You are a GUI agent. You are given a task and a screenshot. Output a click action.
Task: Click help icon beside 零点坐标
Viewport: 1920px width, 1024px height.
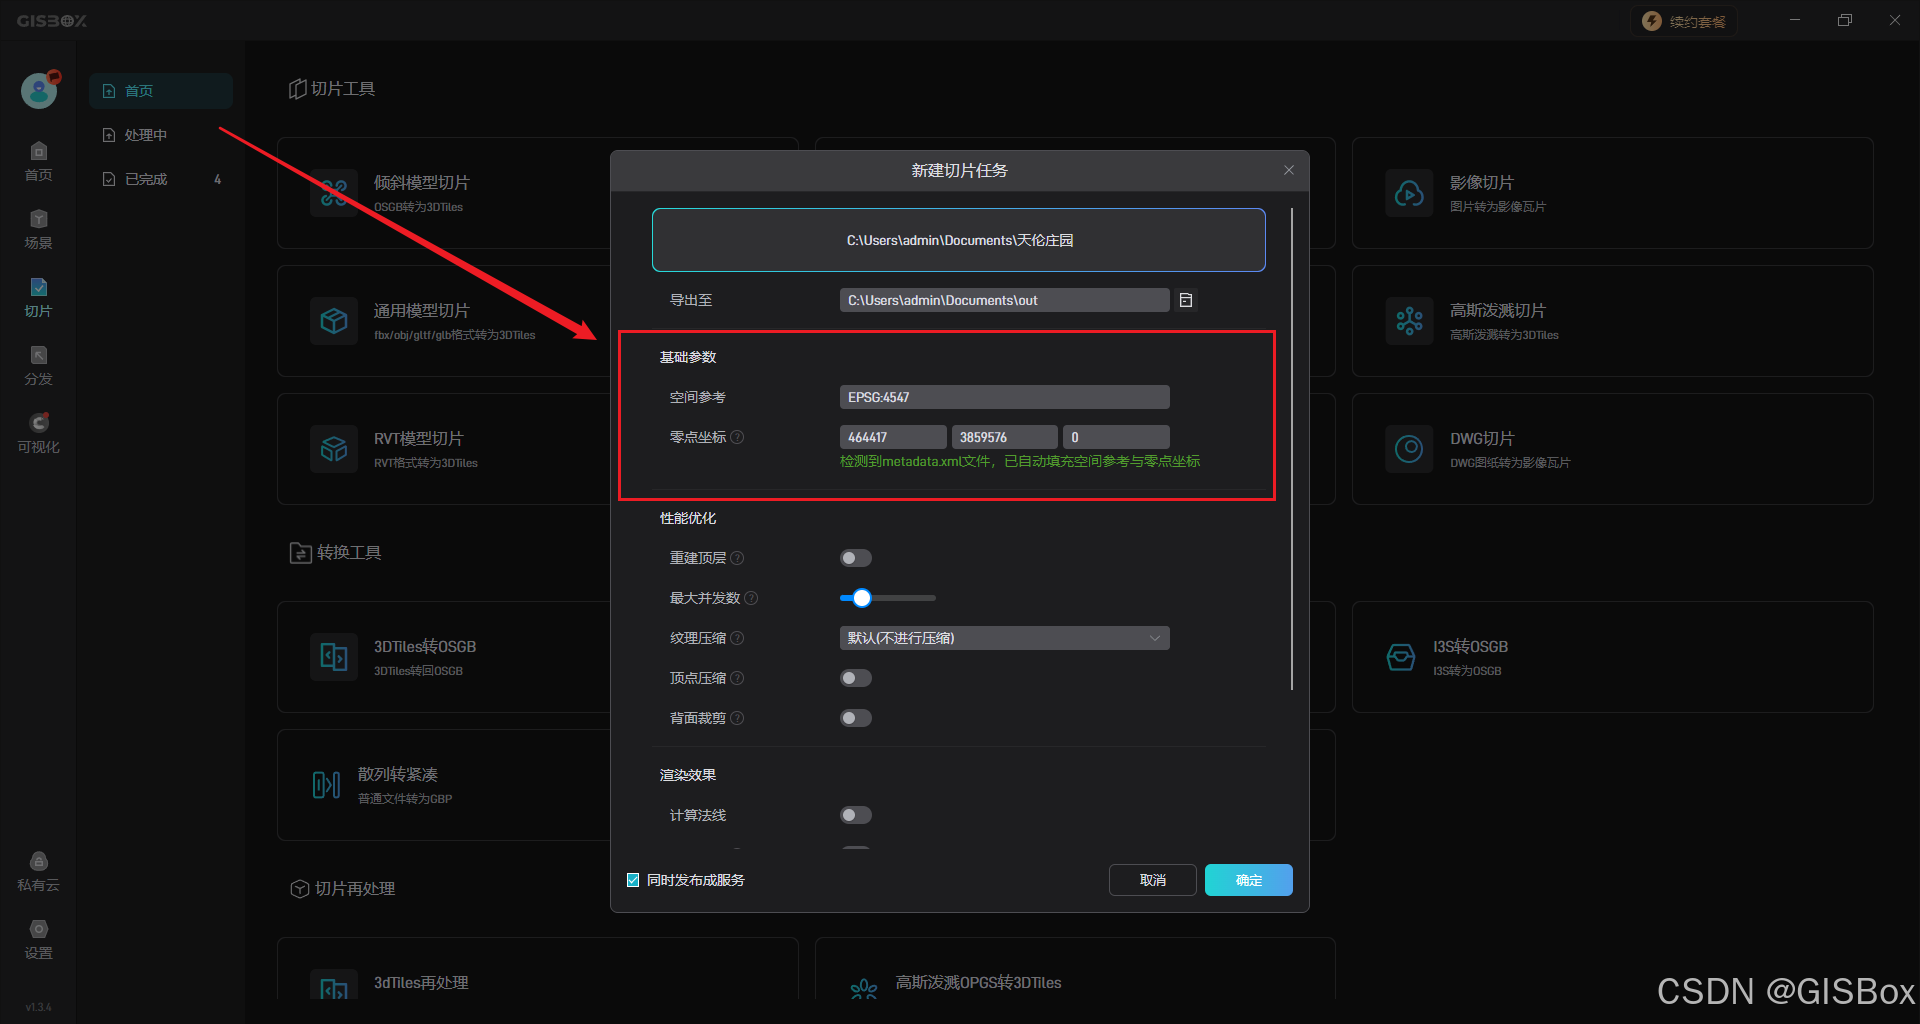coord(737,437)
